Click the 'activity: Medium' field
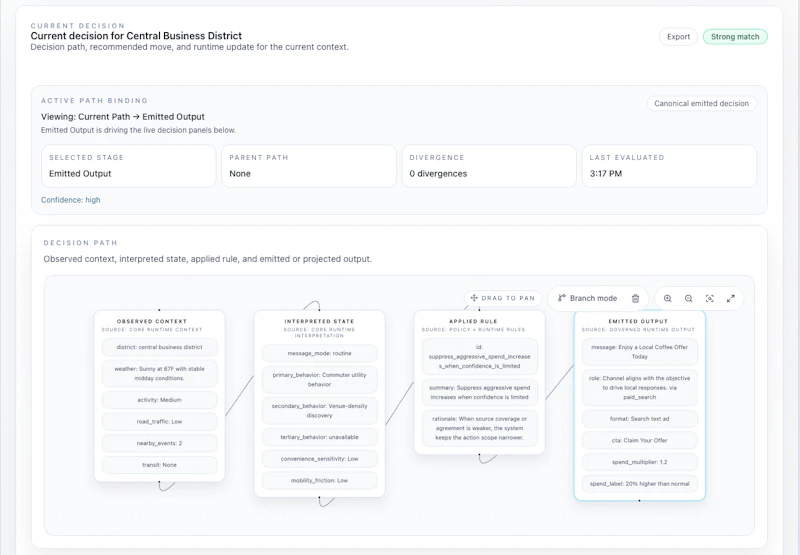The image size is (800, 555). click(x=159, y=400)
